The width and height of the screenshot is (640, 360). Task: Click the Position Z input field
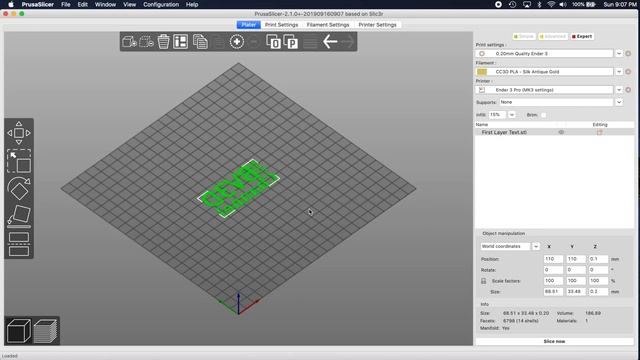coord(598,259)
